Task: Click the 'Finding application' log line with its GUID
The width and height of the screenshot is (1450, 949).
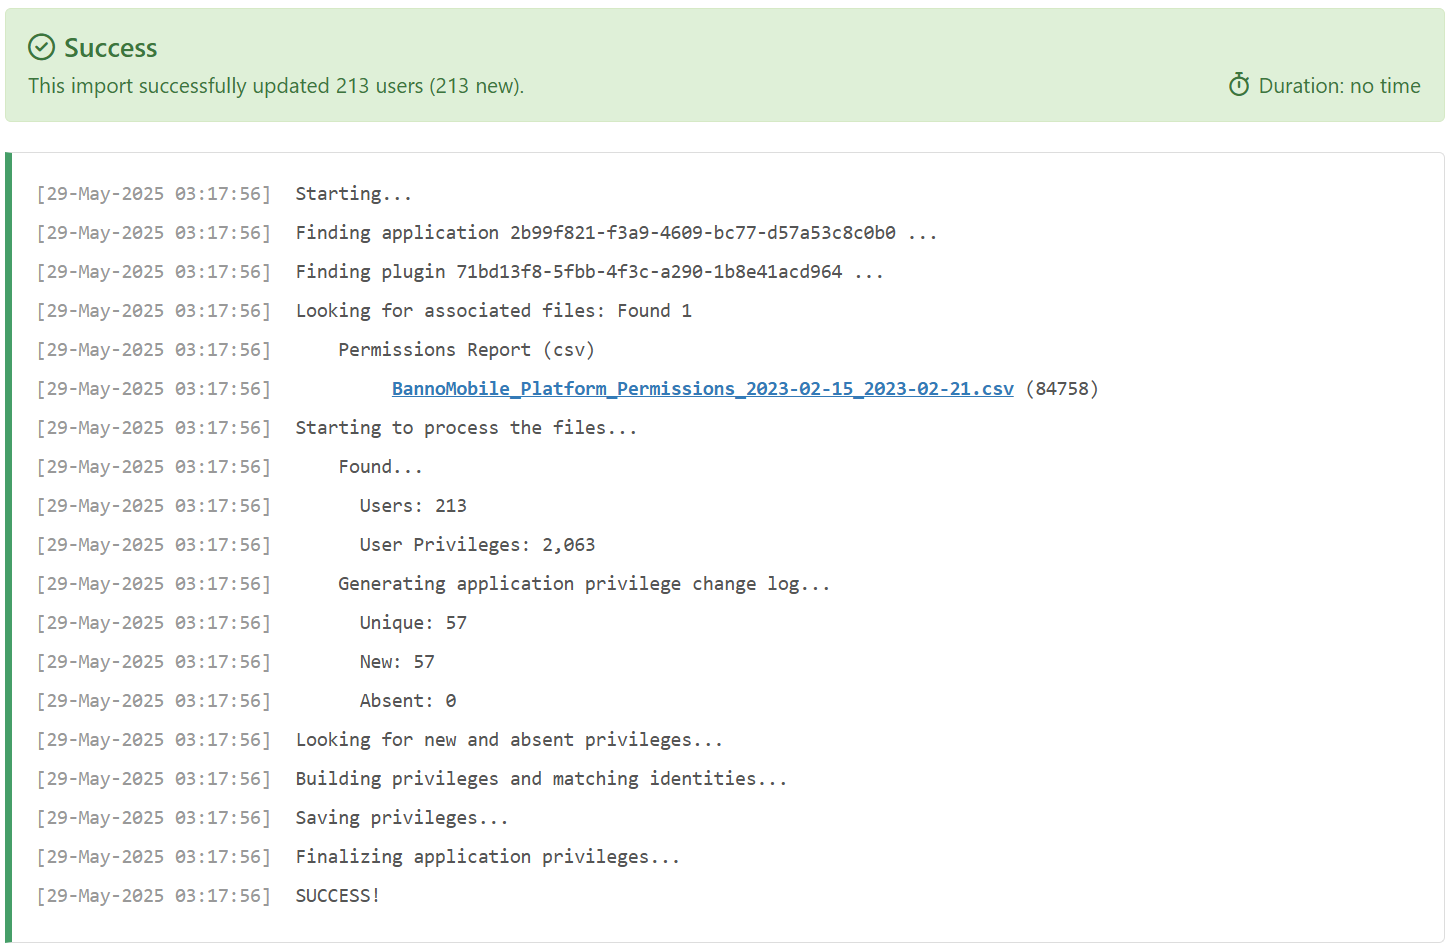Action: (615, 233)
